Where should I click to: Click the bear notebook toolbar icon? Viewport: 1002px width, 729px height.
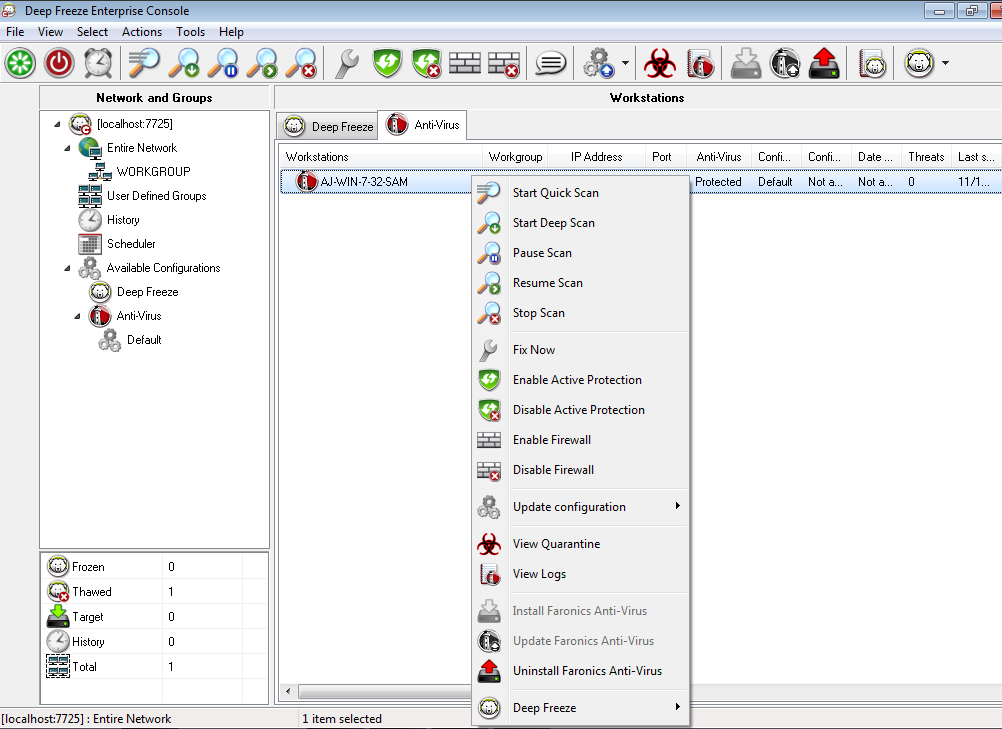[872, 63]
